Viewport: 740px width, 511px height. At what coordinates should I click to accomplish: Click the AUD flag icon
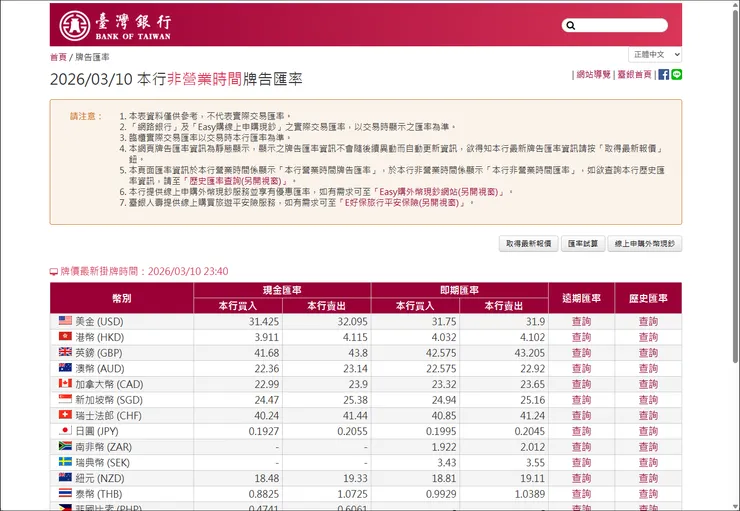65,368
